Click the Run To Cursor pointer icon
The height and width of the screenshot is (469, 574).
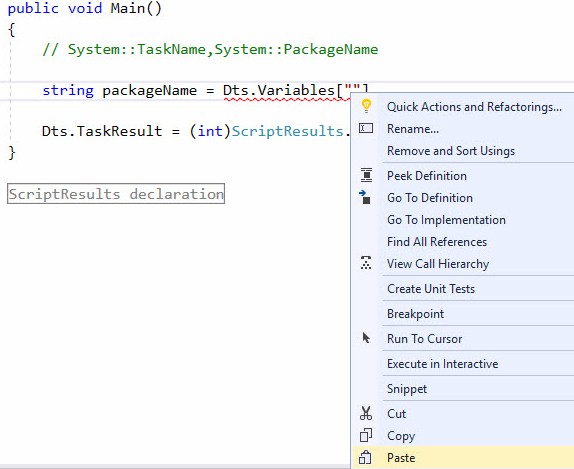tap(366, 338)
